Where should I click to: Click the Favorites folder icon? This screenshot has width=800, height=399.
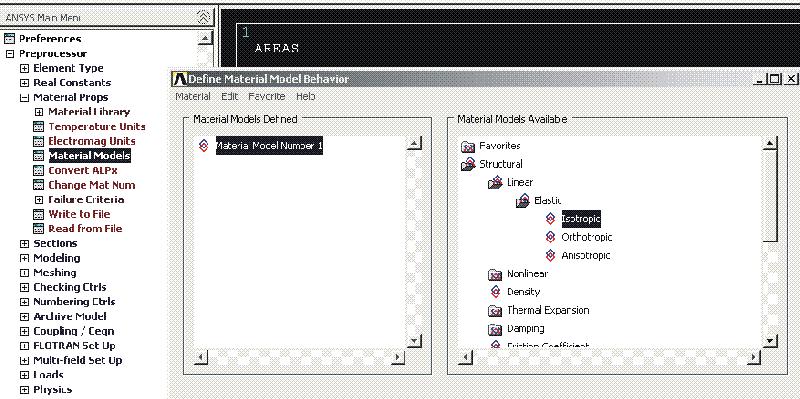[468, 146]
